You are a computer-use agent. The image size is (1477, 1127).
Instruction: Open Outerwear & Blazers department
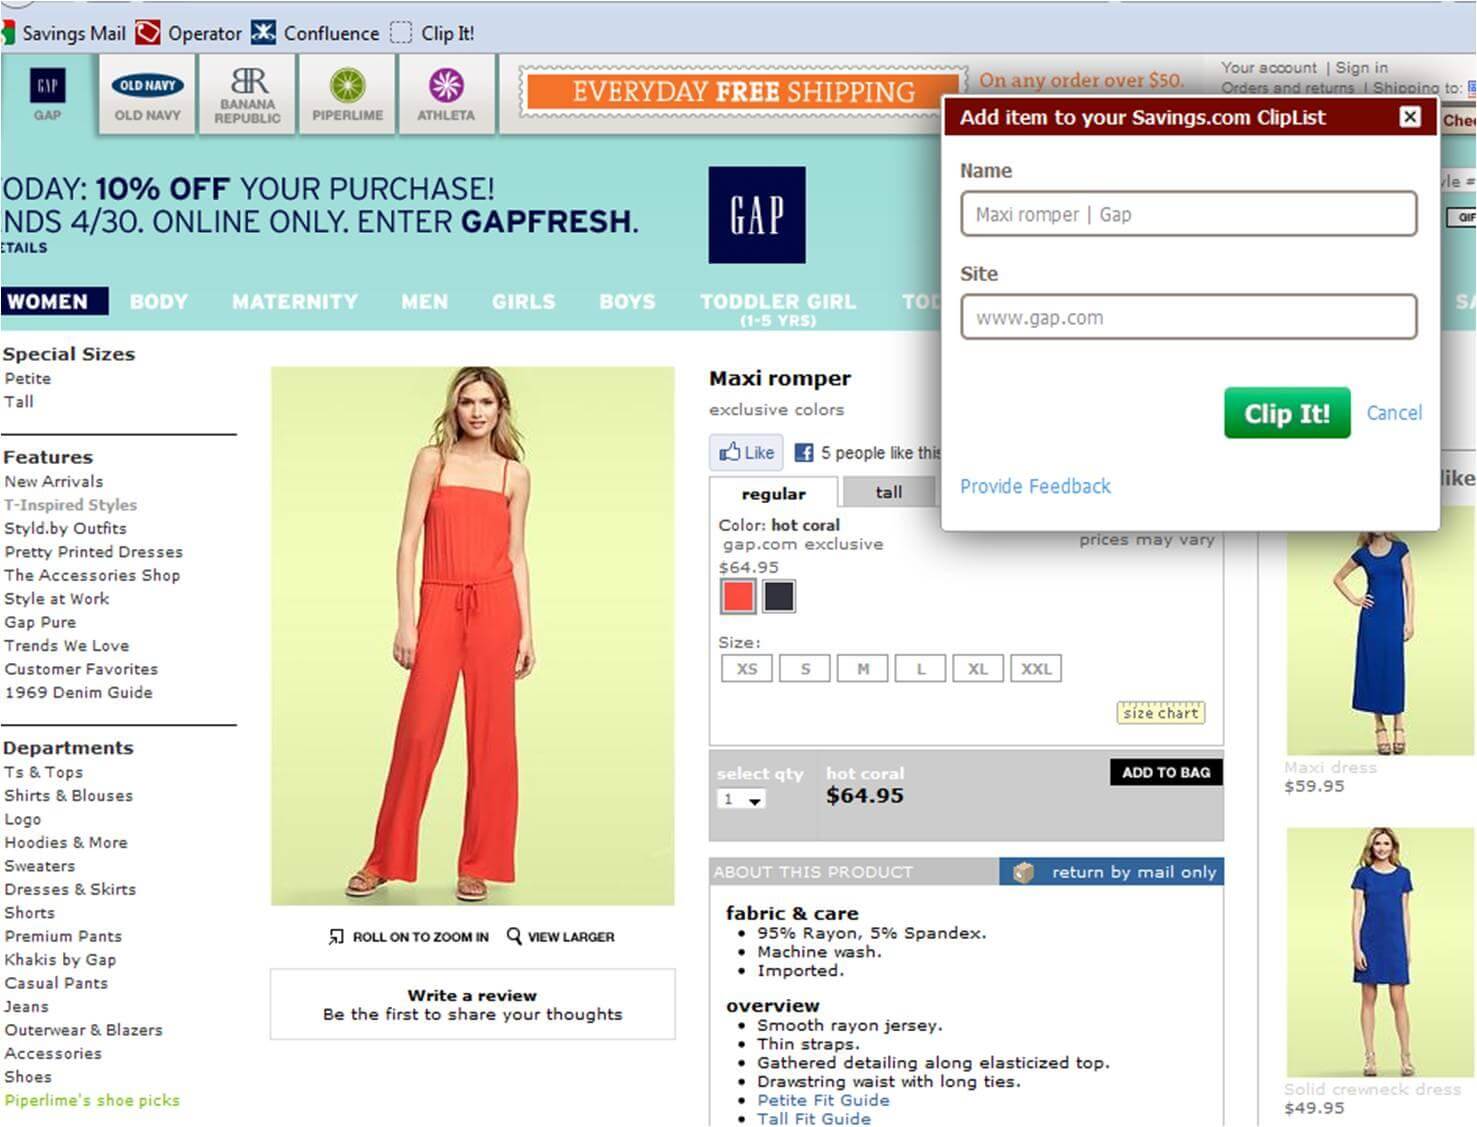(x=83, y=1029)
